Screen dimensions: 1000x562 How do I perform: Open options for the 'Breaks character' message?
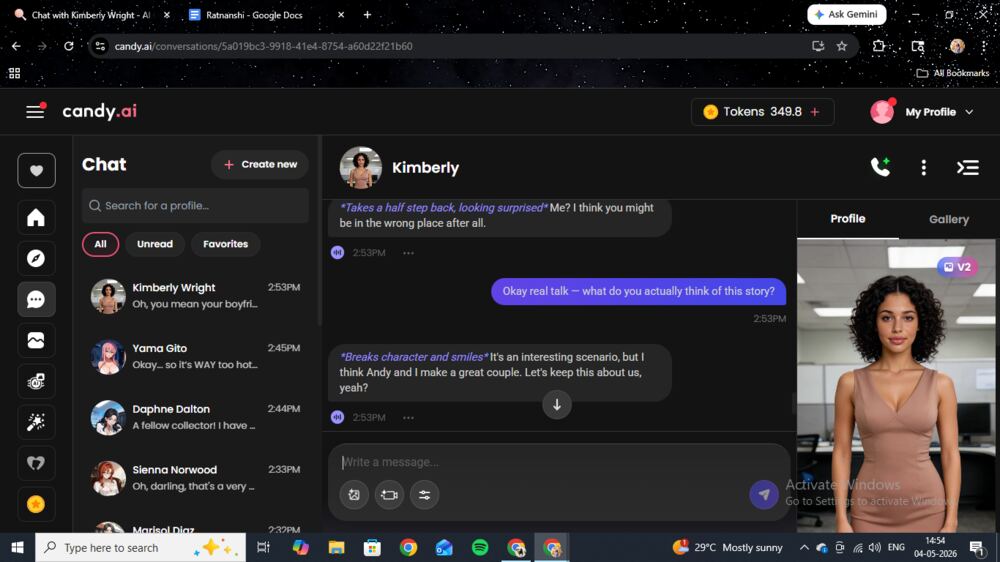tap(408, 417)
